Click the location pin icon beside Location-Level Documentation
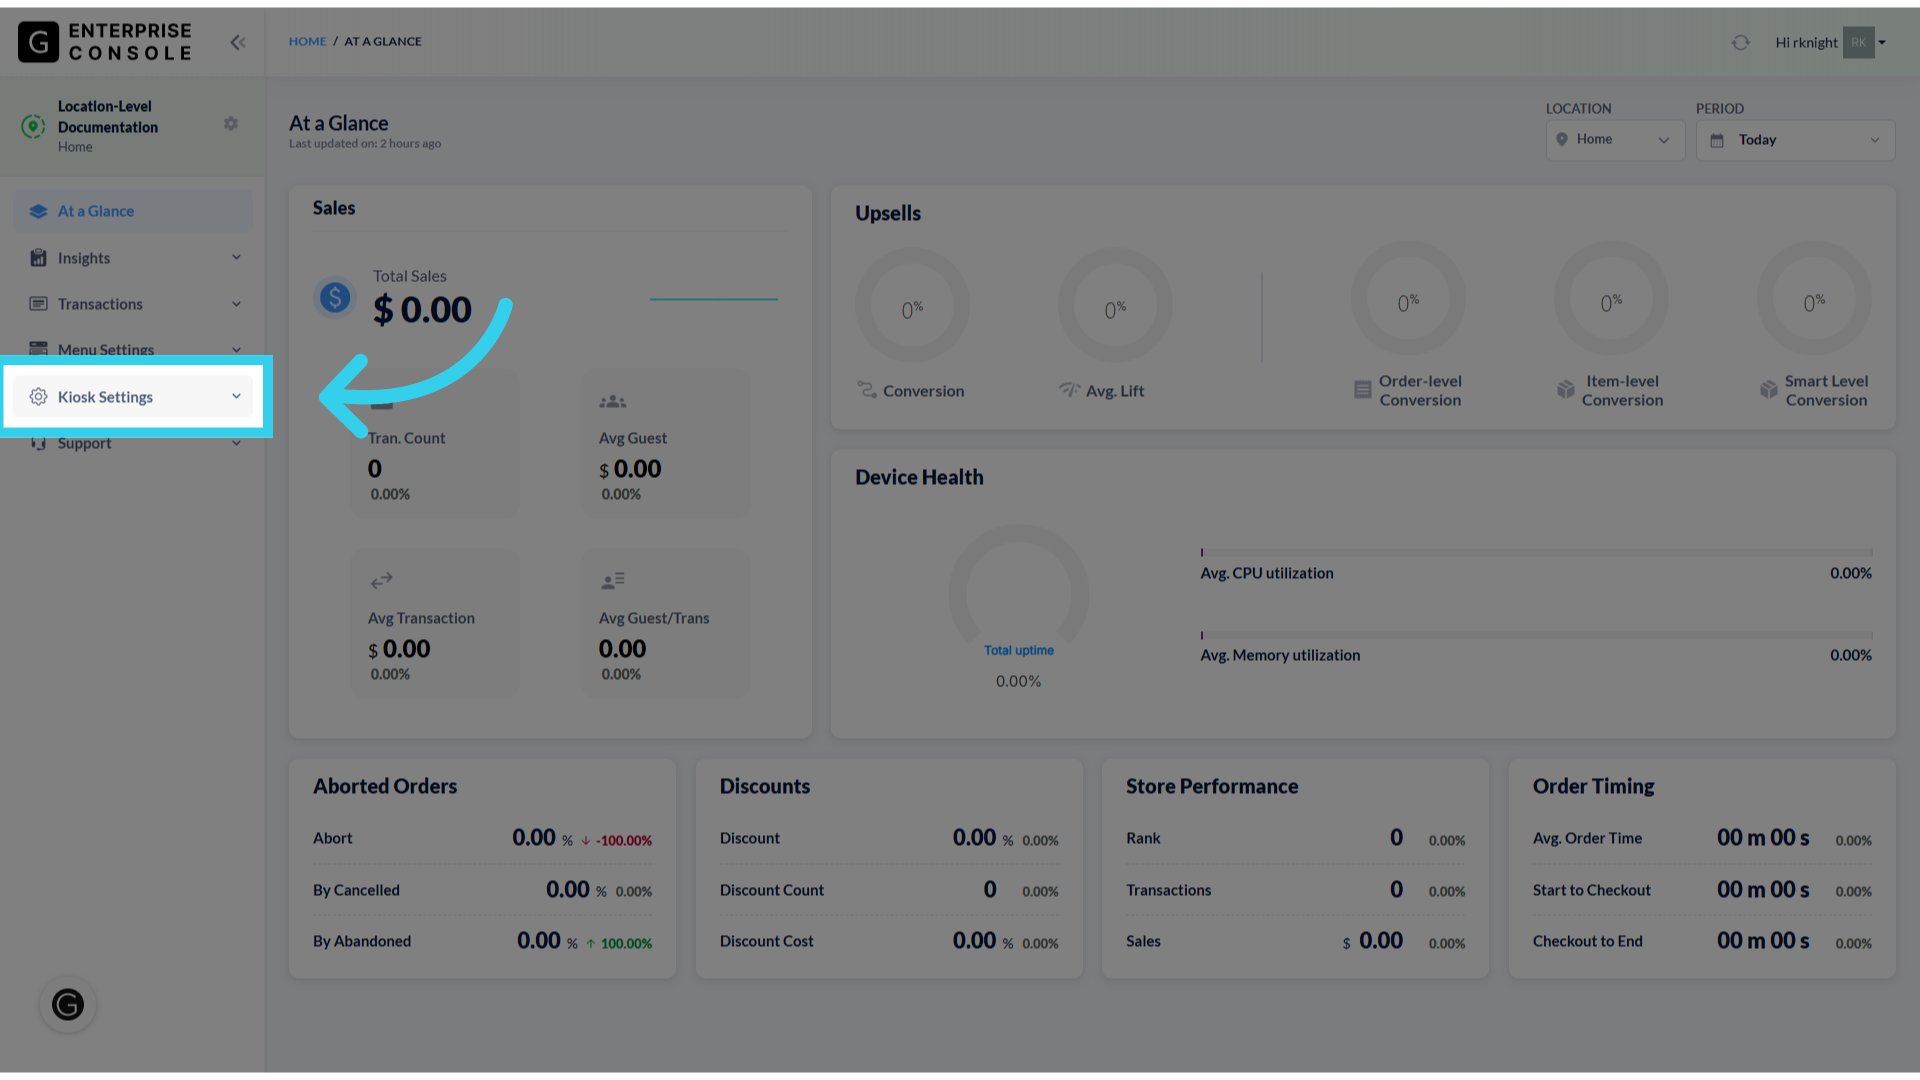The image size is (1920, 1080). coord(33,126)
